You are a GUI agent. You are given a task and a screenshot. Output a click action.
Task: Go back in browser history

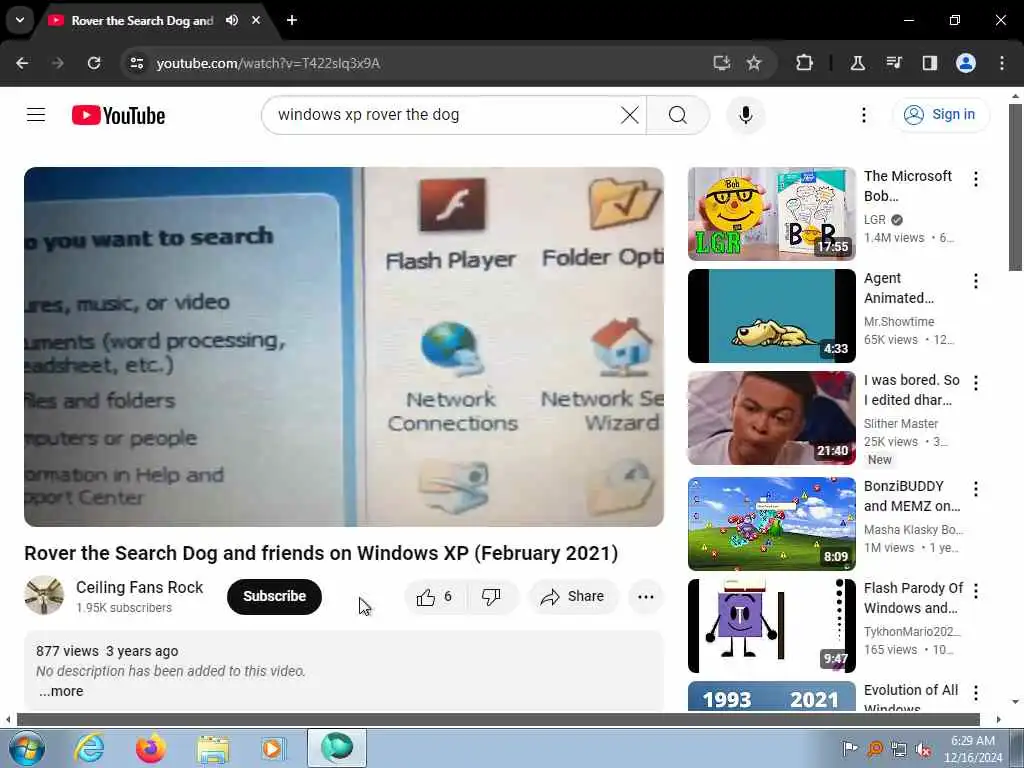(22, 63)
